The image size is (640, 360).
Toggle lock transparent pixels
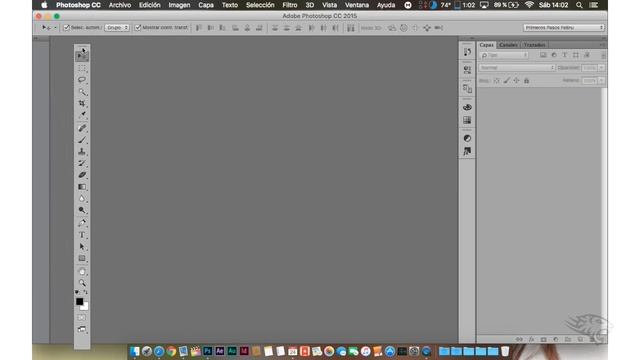[496, 81]
